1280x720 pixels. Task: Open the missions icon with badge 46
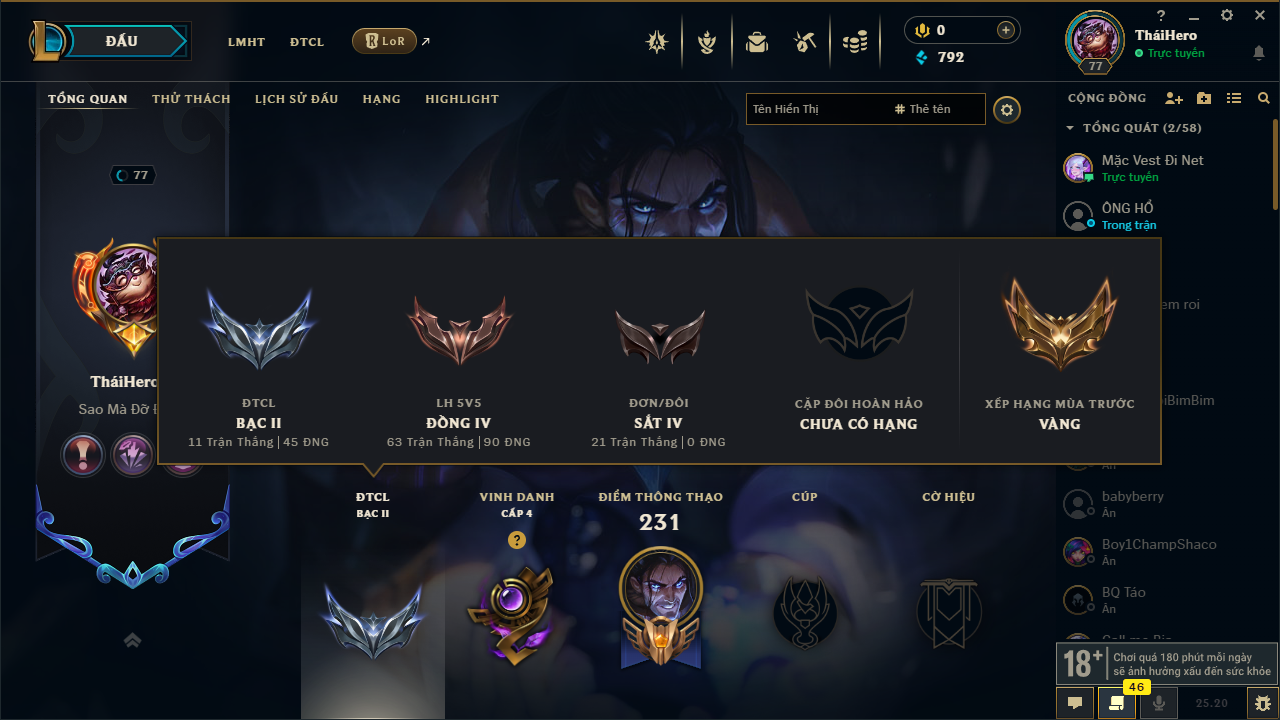[x=1116, y=703]
